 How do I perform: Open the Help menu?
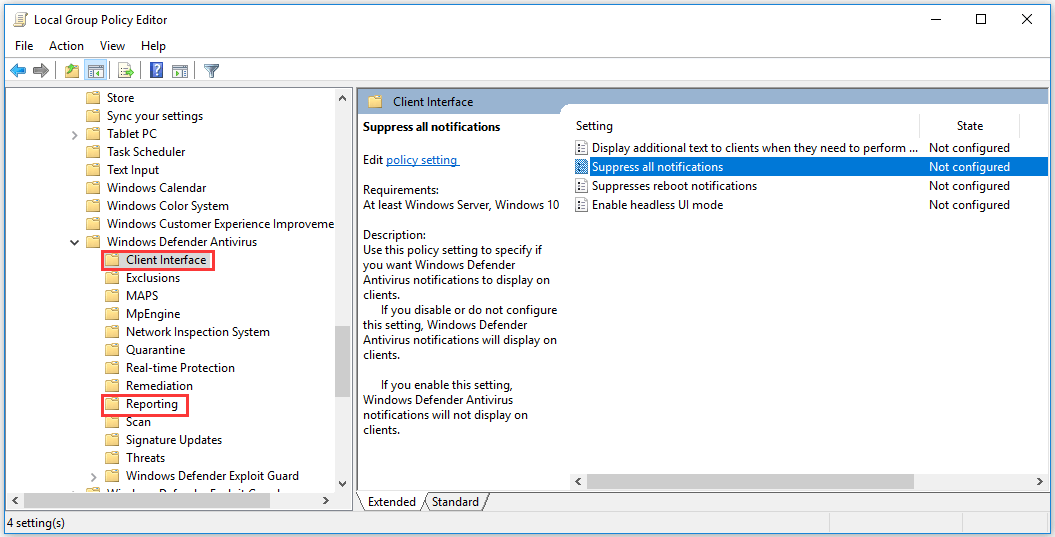pos(153,46)
